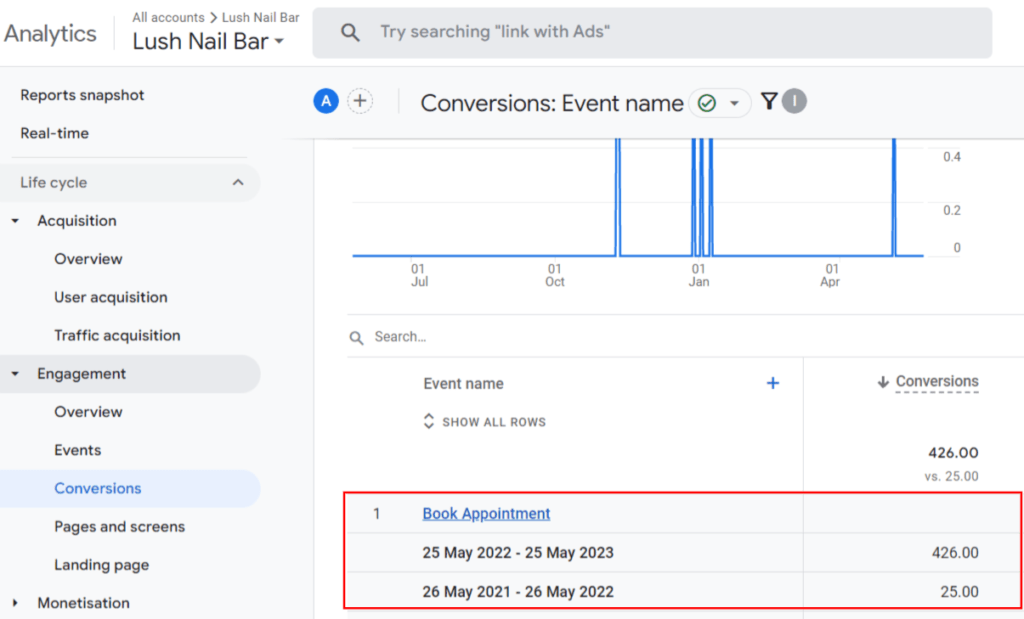Click the green verified checkmark icon
This screenshot has width=1024, height=619.
click(707, 103)
